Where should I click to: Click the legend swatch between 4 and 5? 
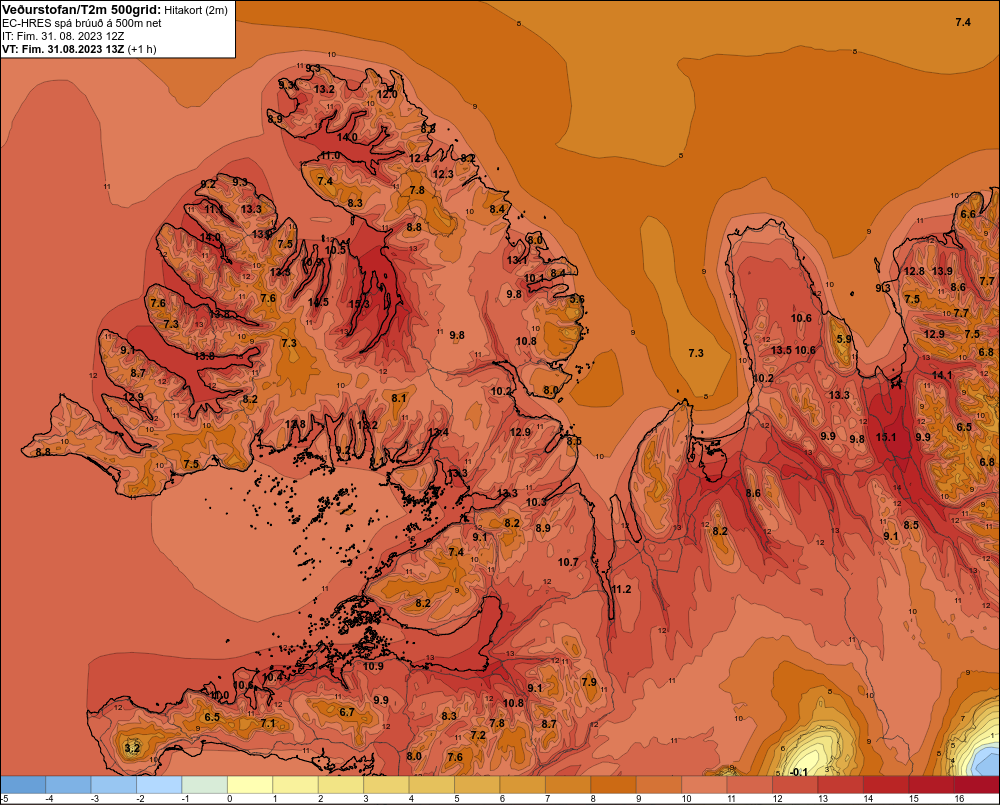coord(432,785)
